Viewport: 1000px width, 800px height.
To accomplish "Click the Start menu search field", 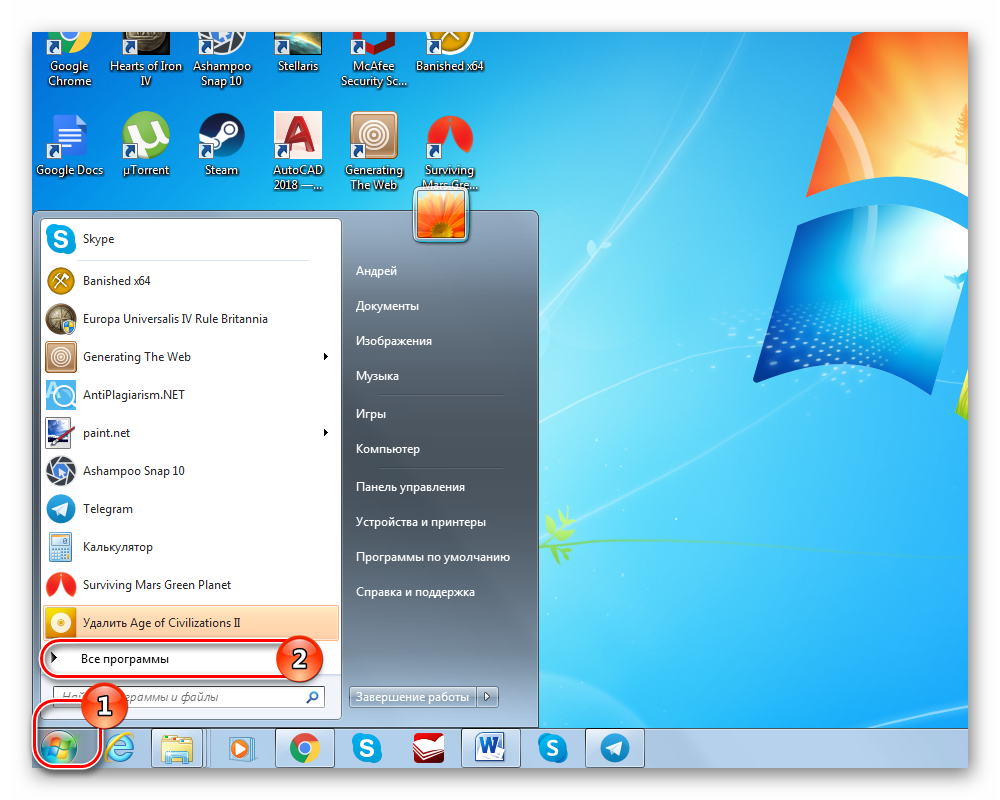I will click(x=180, y=697).
